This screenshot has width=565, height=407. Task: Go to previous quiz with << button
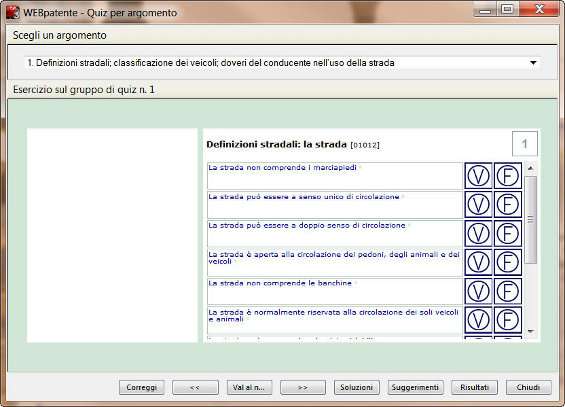coord(195,388)
